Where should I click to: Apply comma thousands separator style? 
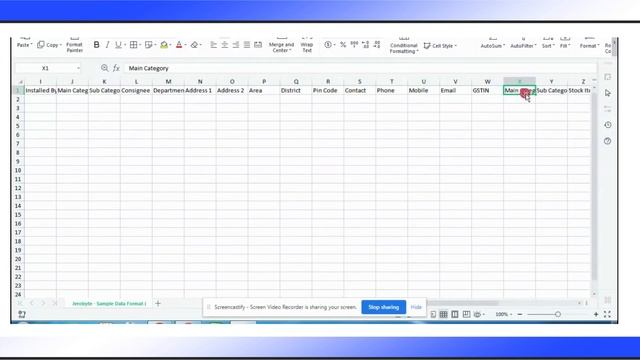(354, 45)
